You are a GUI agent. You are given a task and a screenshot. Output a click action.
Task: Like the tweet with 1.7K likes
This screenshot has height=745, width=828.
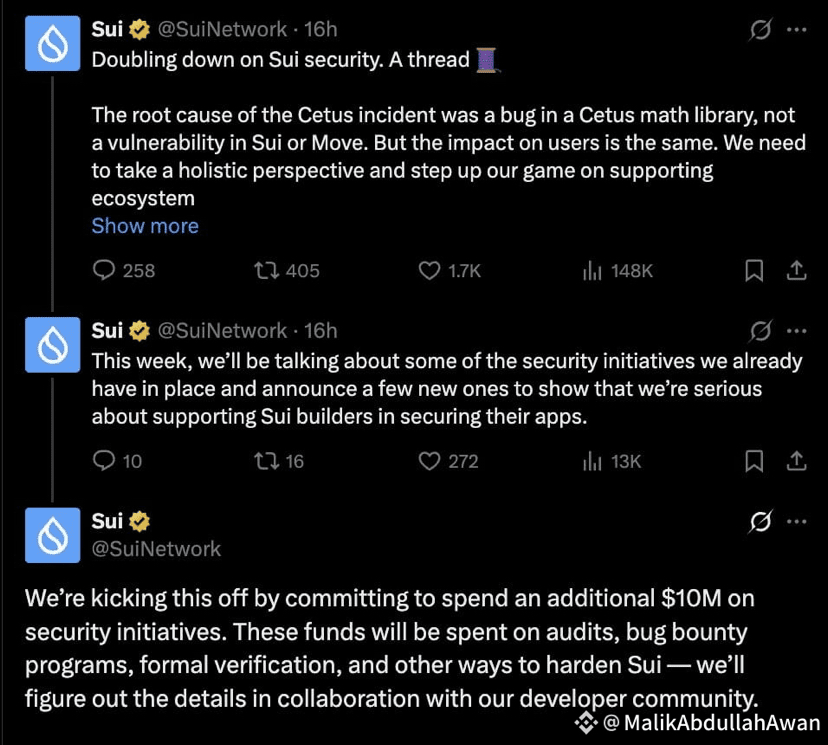429,270
